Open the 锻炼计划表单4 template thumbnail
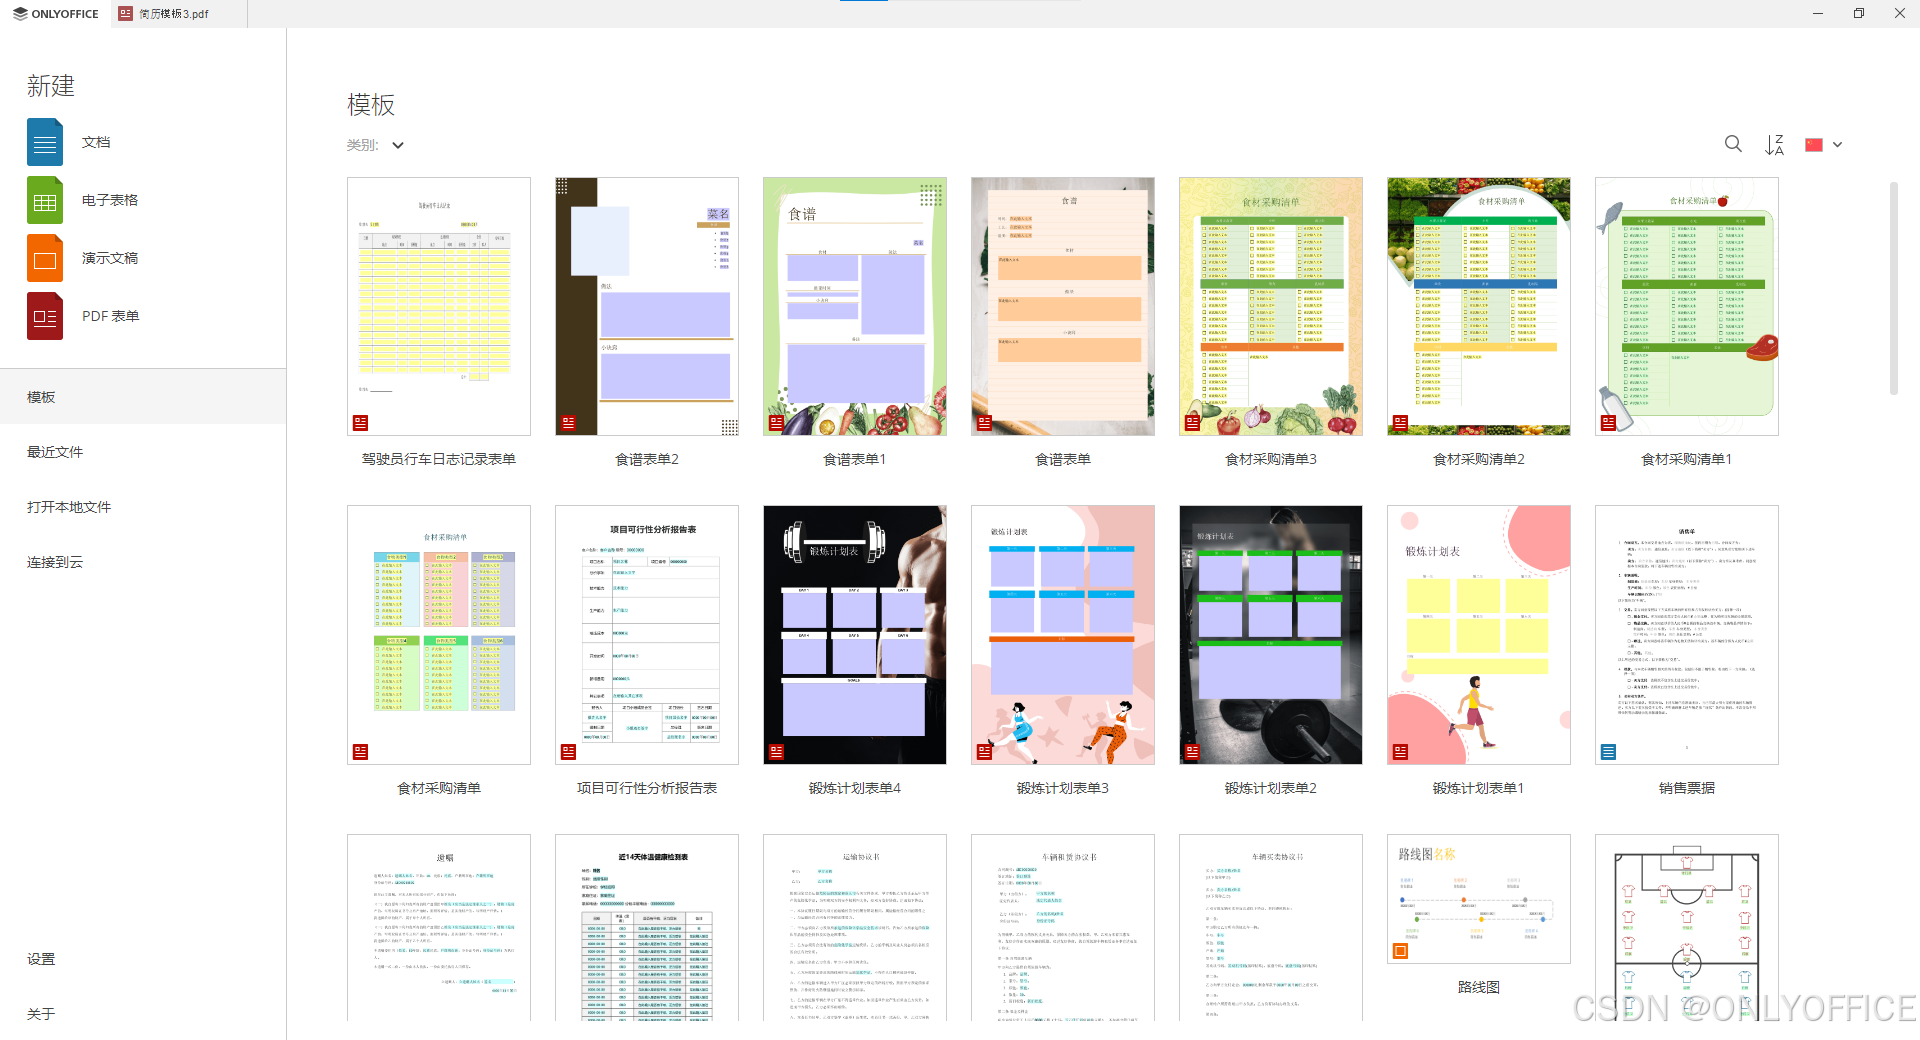1920x1040 pixels. tap(855, 635)
